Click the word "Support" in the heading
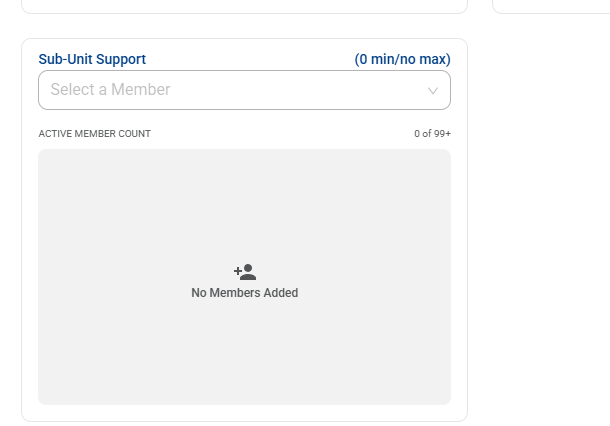Screen dimensions: 610x426 point(122,59)
